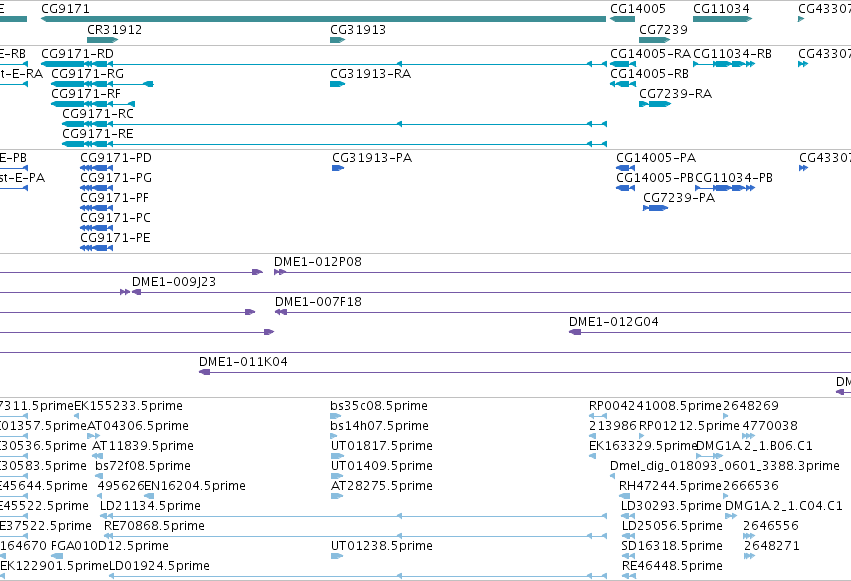Click BAC clone DME1-012P08
Image resolution: width=851 pixels, height=581 pixels.
pyautogui.click(x=562, y=272)
